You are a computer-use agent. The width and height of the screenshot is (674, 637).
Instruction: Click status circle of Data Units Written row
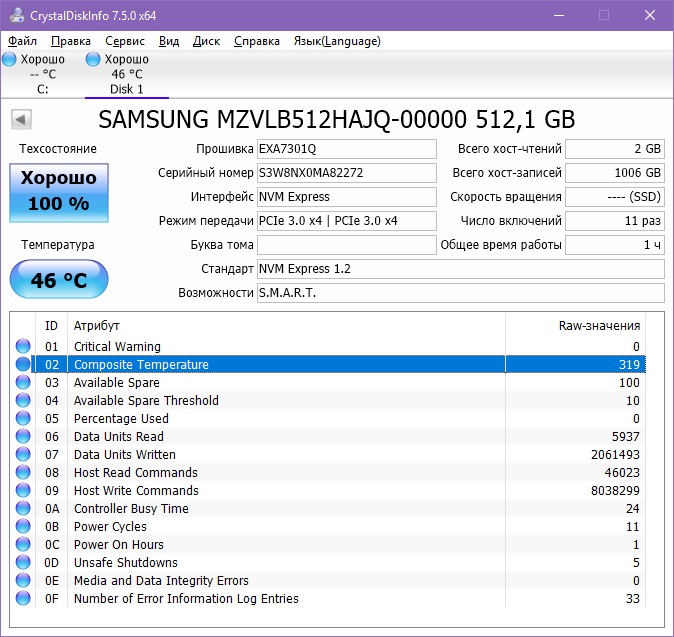click(23, 454)
